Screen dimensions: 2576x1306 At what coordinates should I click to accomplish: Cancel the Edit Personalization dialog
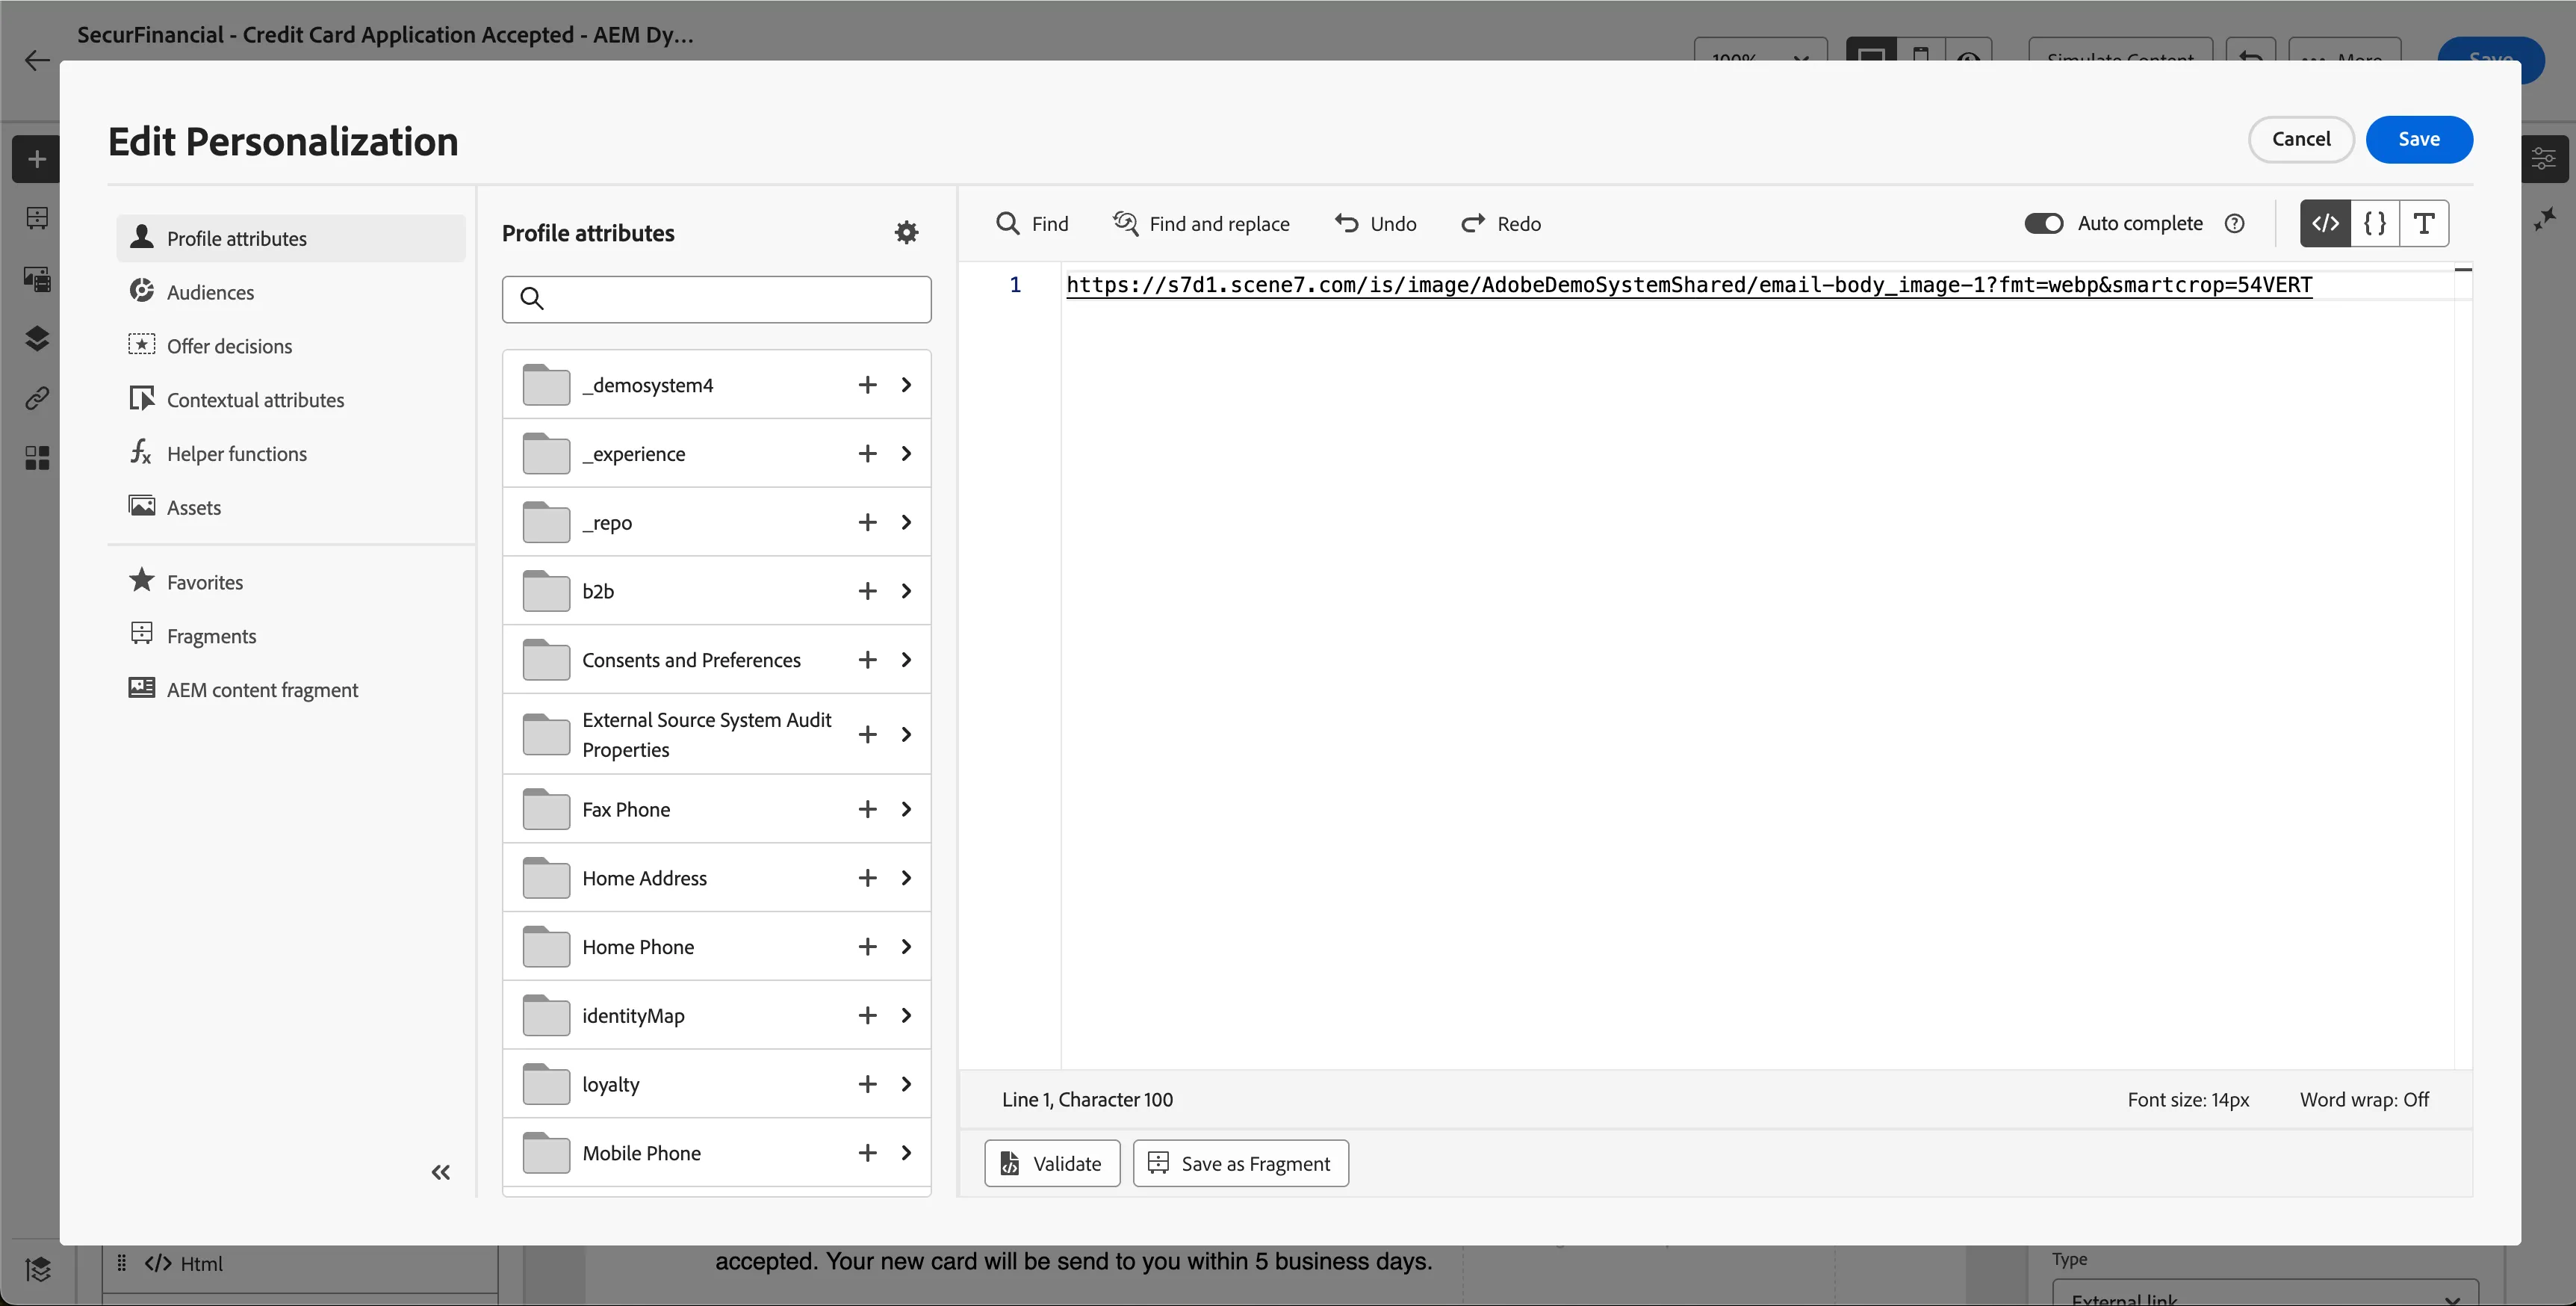(2301, 139)
